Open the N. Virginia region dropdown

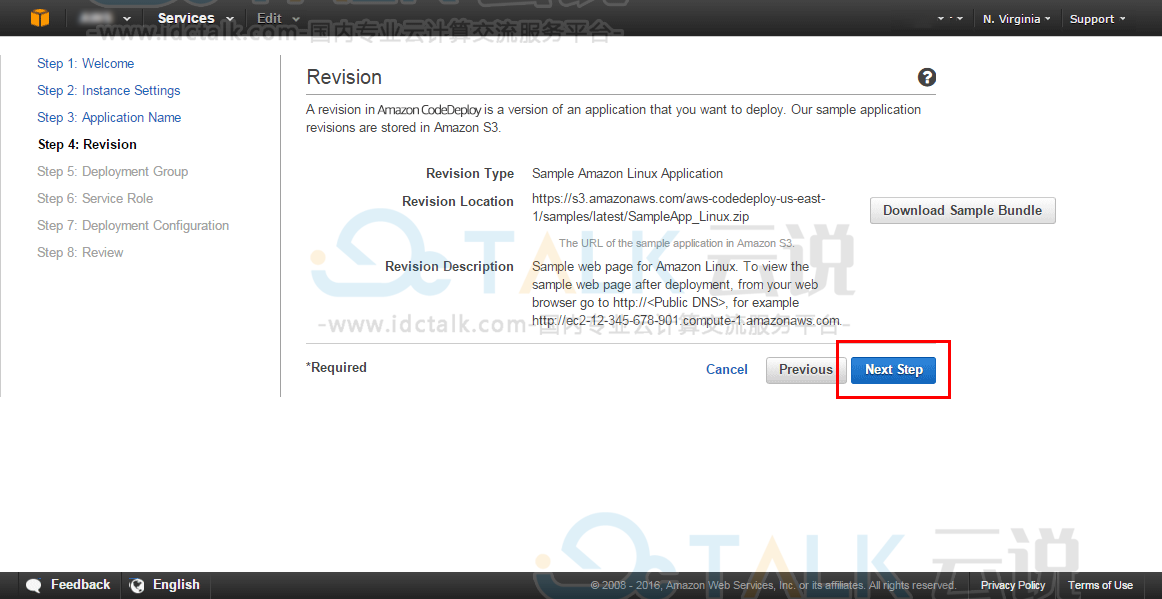[x=1016, y=19]
